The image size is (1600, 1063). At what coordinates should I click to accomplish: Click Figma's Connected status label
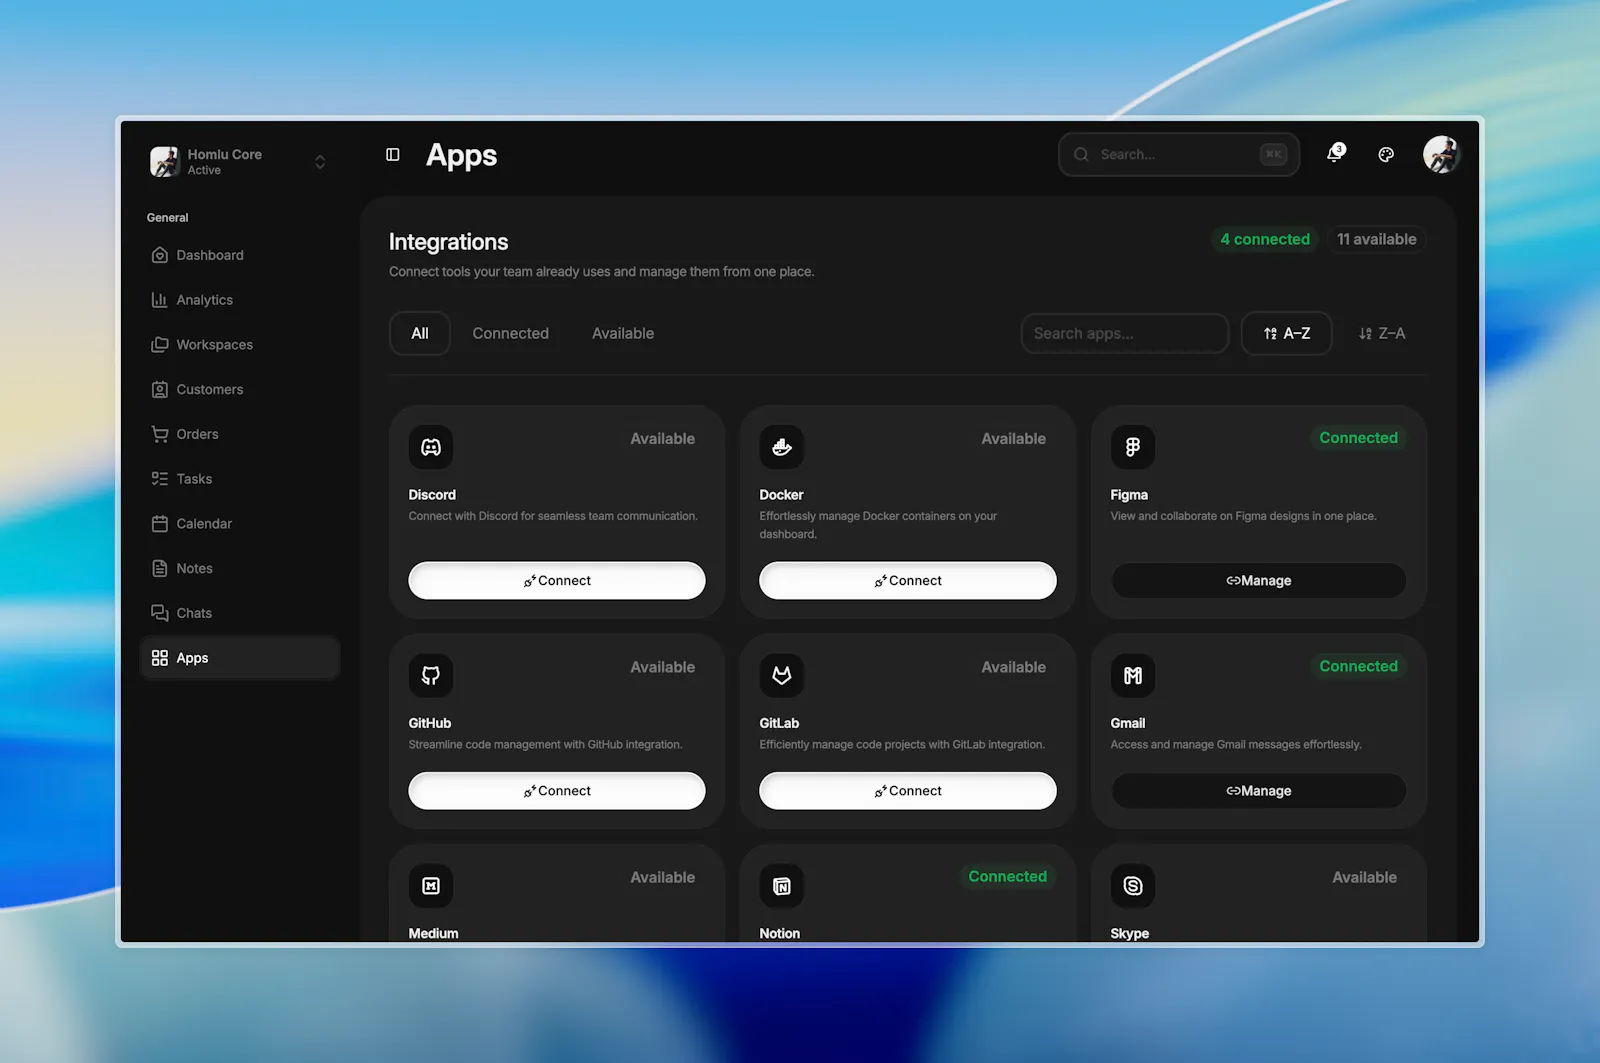(1358, 438)
